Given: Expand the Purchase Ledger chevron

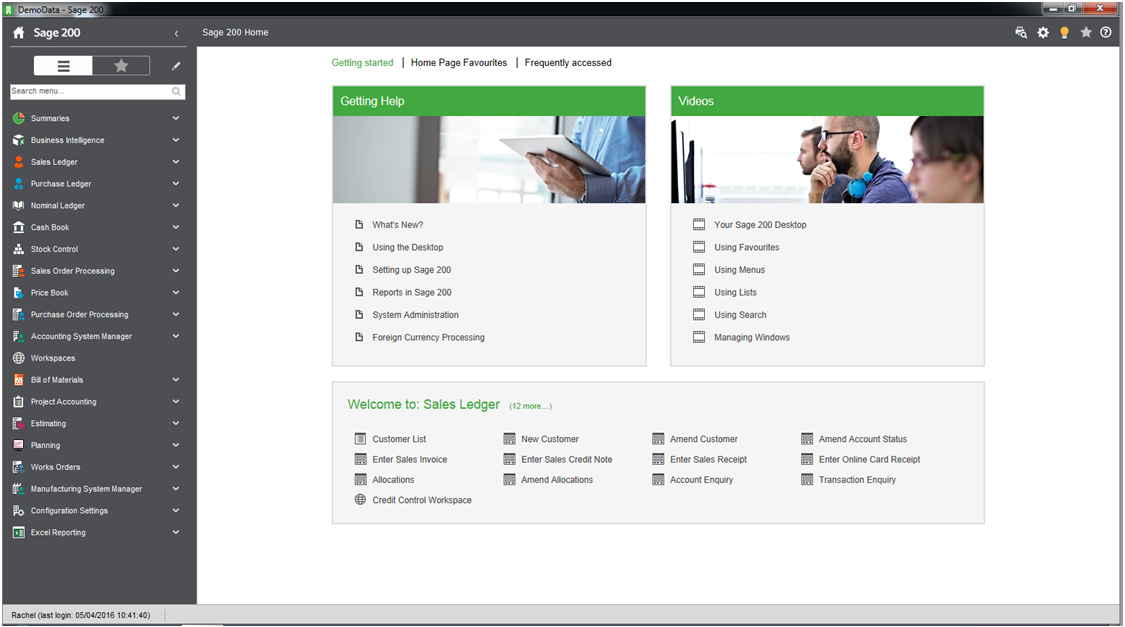Looking at the screenshot, I should (x=176, y=184).
